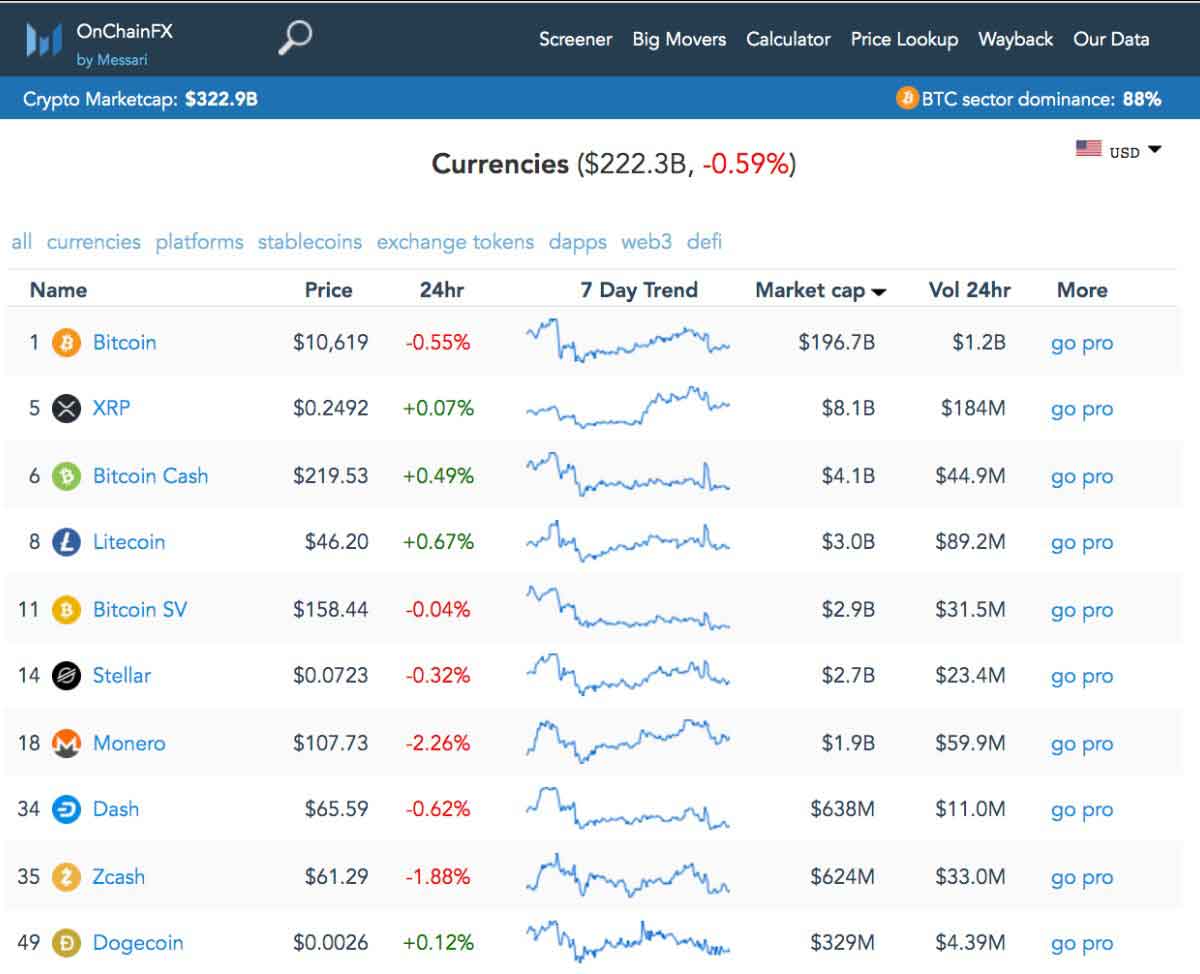The height and width of the screenshot is (974, 1200).
Task: Click the Bitcoin price $10,619
Action: pos(330,342)
